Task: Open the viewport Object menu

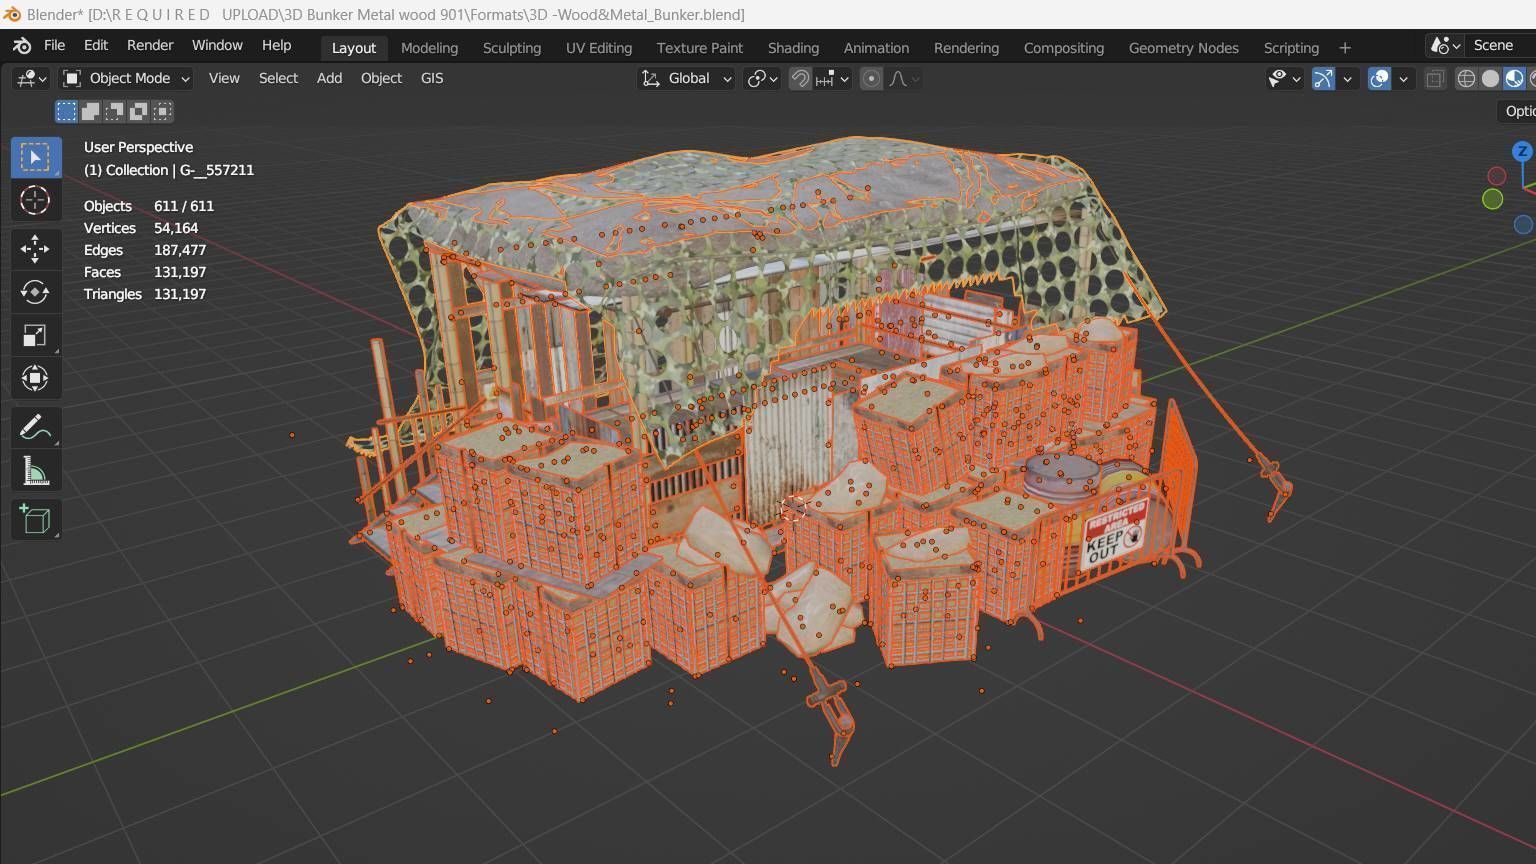Action: (381, 78)
